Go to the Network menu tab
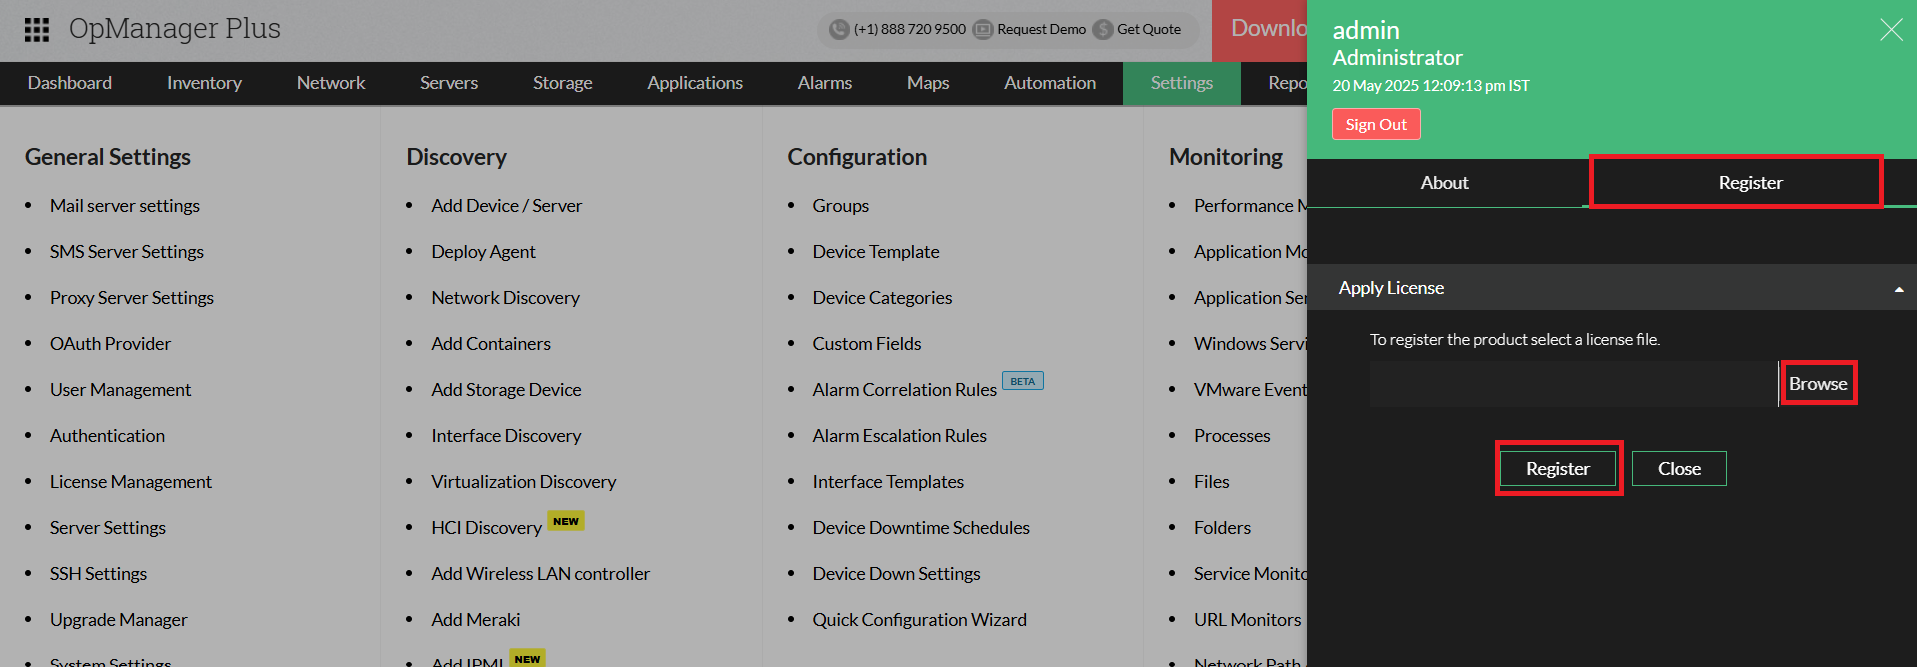This screenshot has height=667, width=1917. [x=331, y=83]
